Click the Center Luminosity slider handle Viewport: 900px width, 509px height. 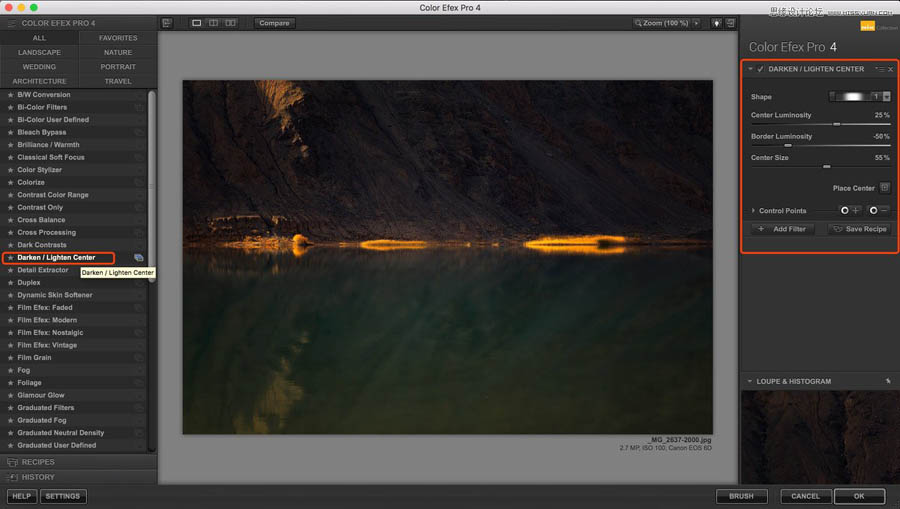click(837, 124)
